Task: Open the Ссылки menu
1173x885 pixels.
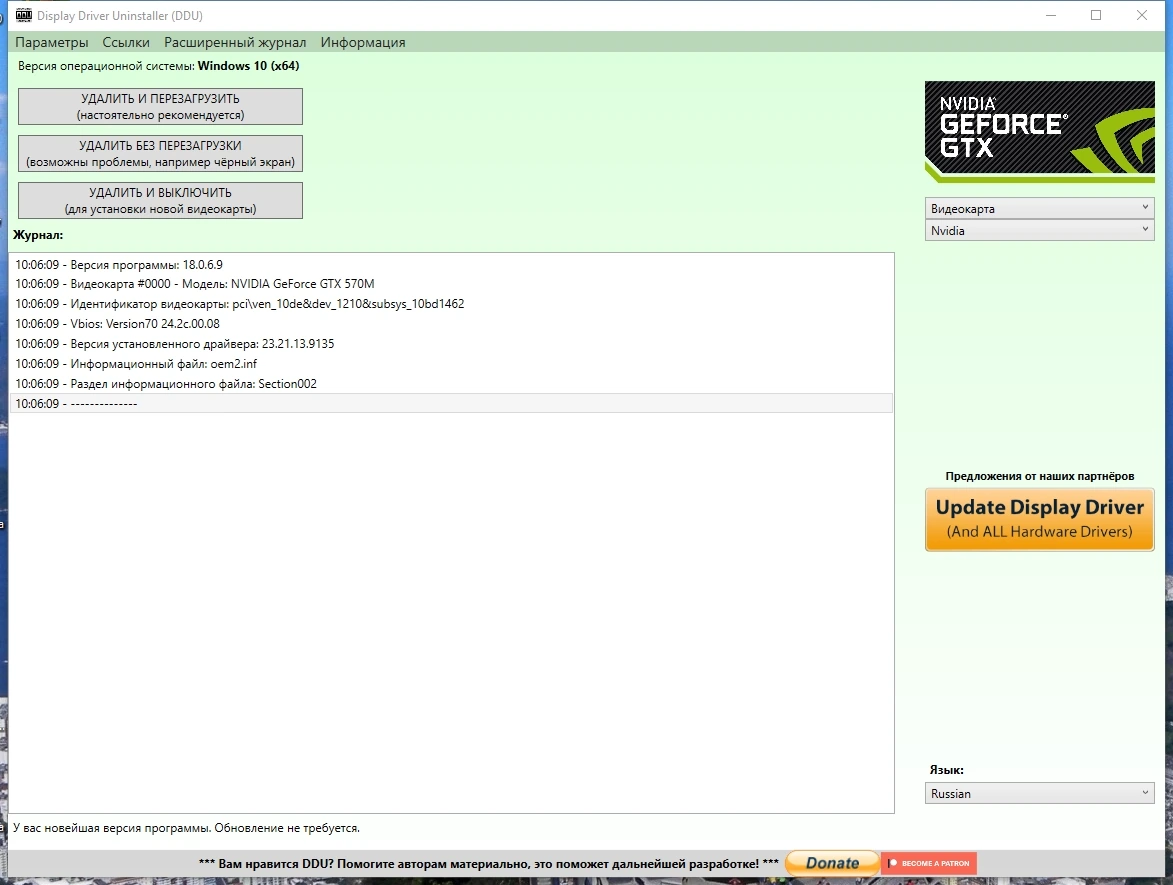Action: coord(126,43)
